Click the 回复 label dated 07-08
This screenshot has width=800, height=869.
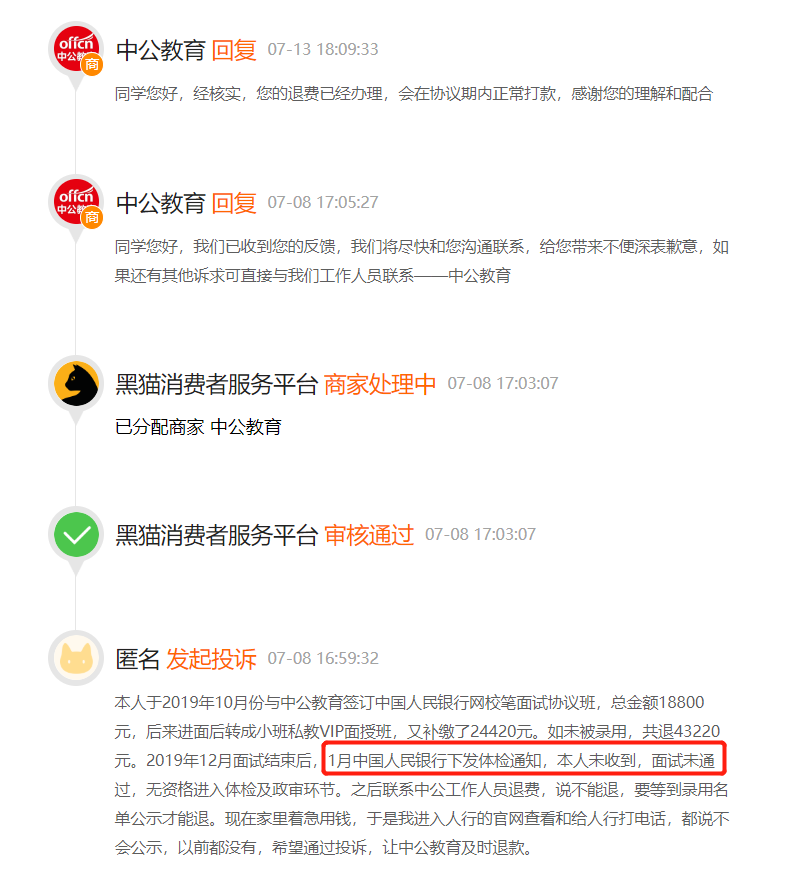pyautogui.click(x=234, y=203)
